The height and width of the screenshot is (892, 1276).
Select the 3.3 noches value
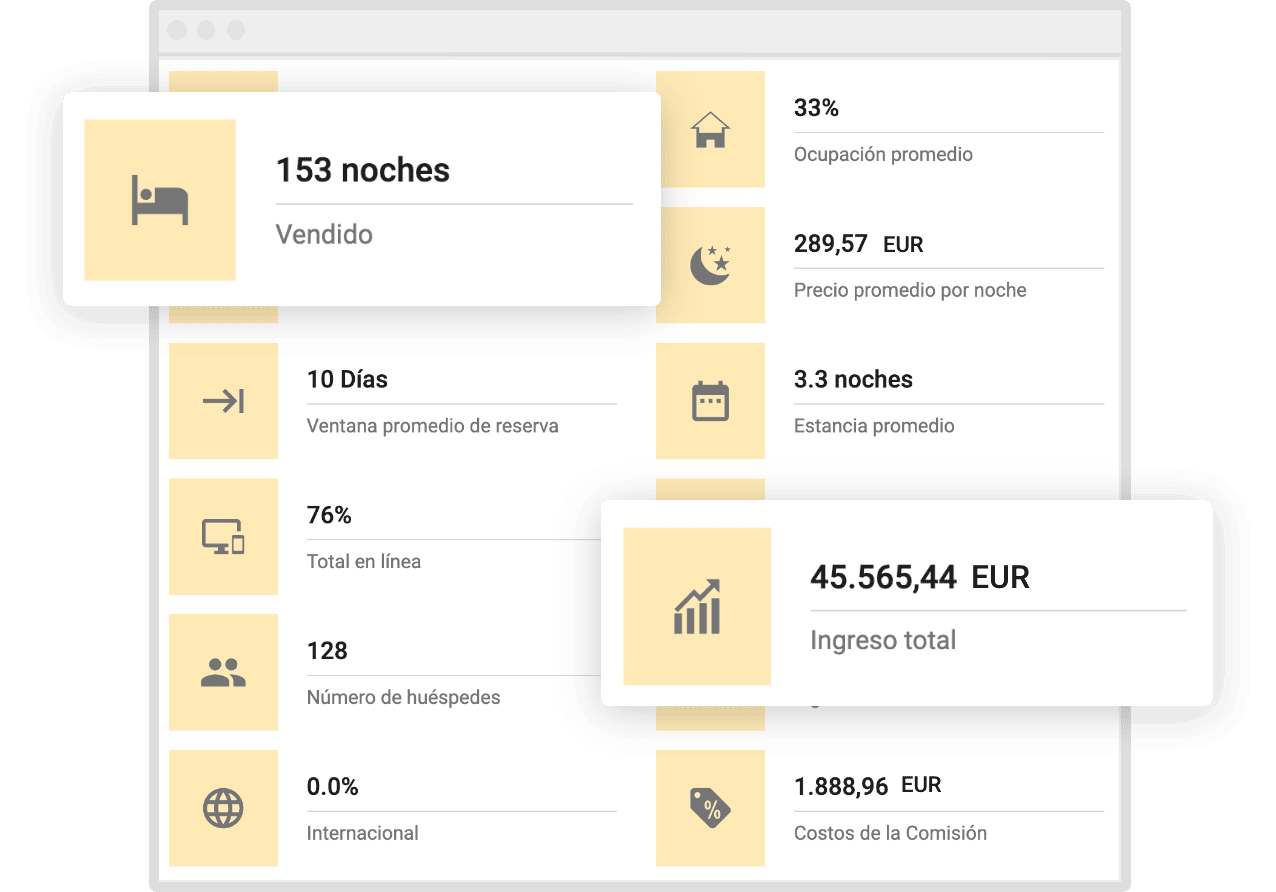[x=853, y=380]
